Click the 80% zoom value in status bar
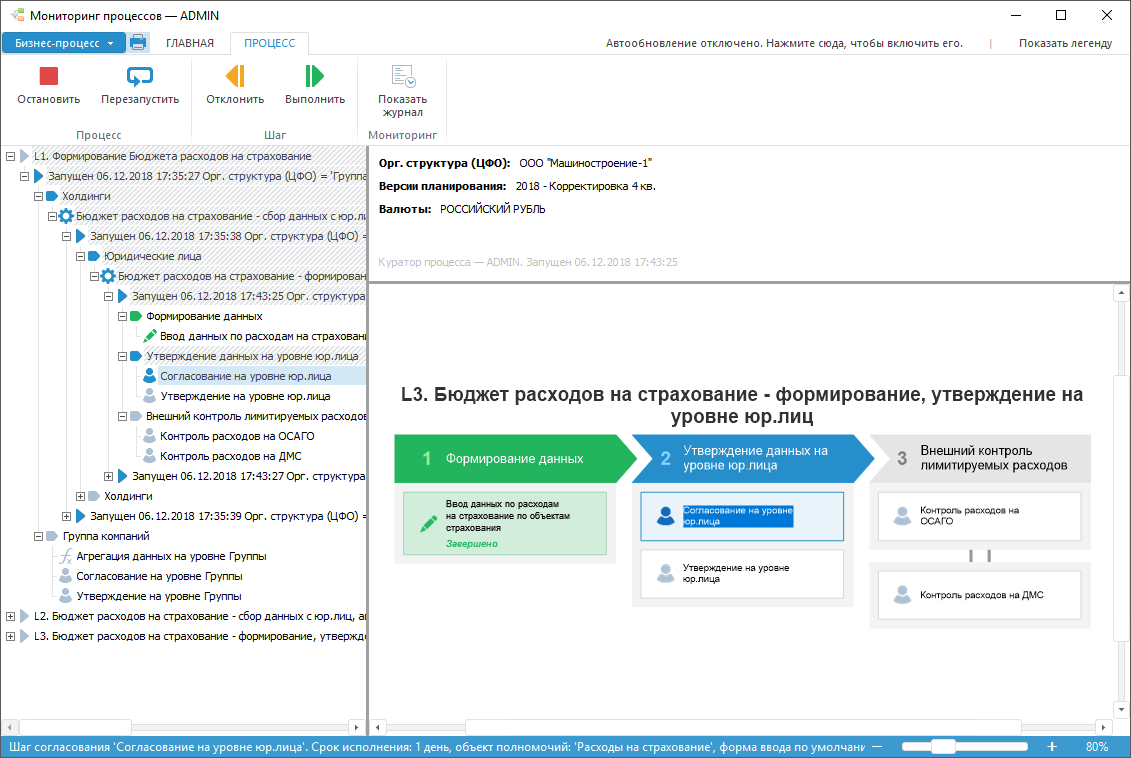The height and width of the screenshot is (758, 1131). (1097, 746)
